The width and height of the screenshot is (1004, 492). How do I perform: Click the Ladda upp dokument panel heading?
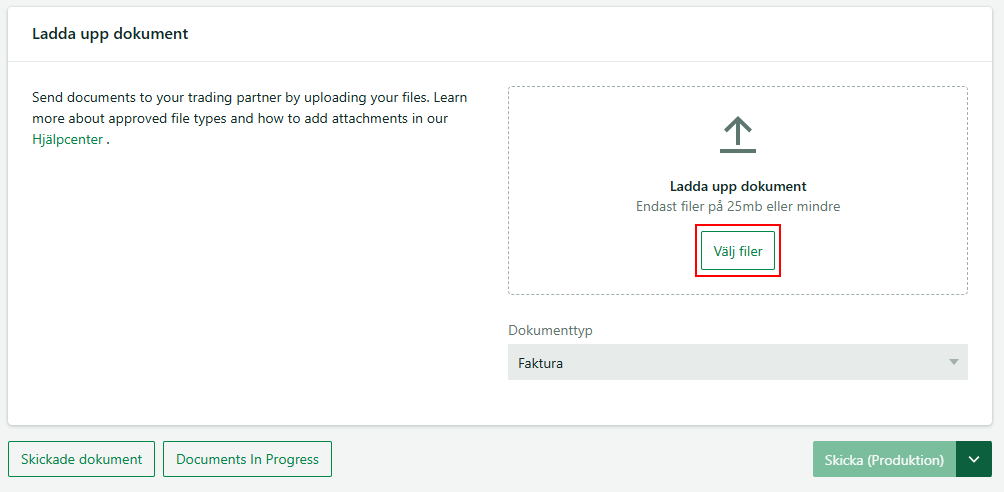coord(110,34)
